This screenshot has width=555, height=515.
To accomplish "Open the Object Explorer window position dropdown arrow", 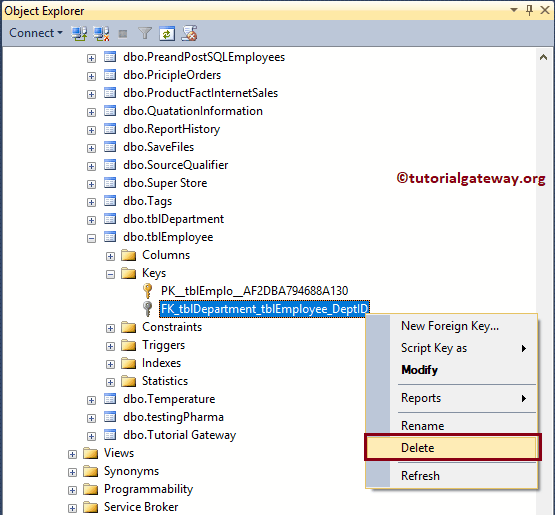I will coord(514,10).
